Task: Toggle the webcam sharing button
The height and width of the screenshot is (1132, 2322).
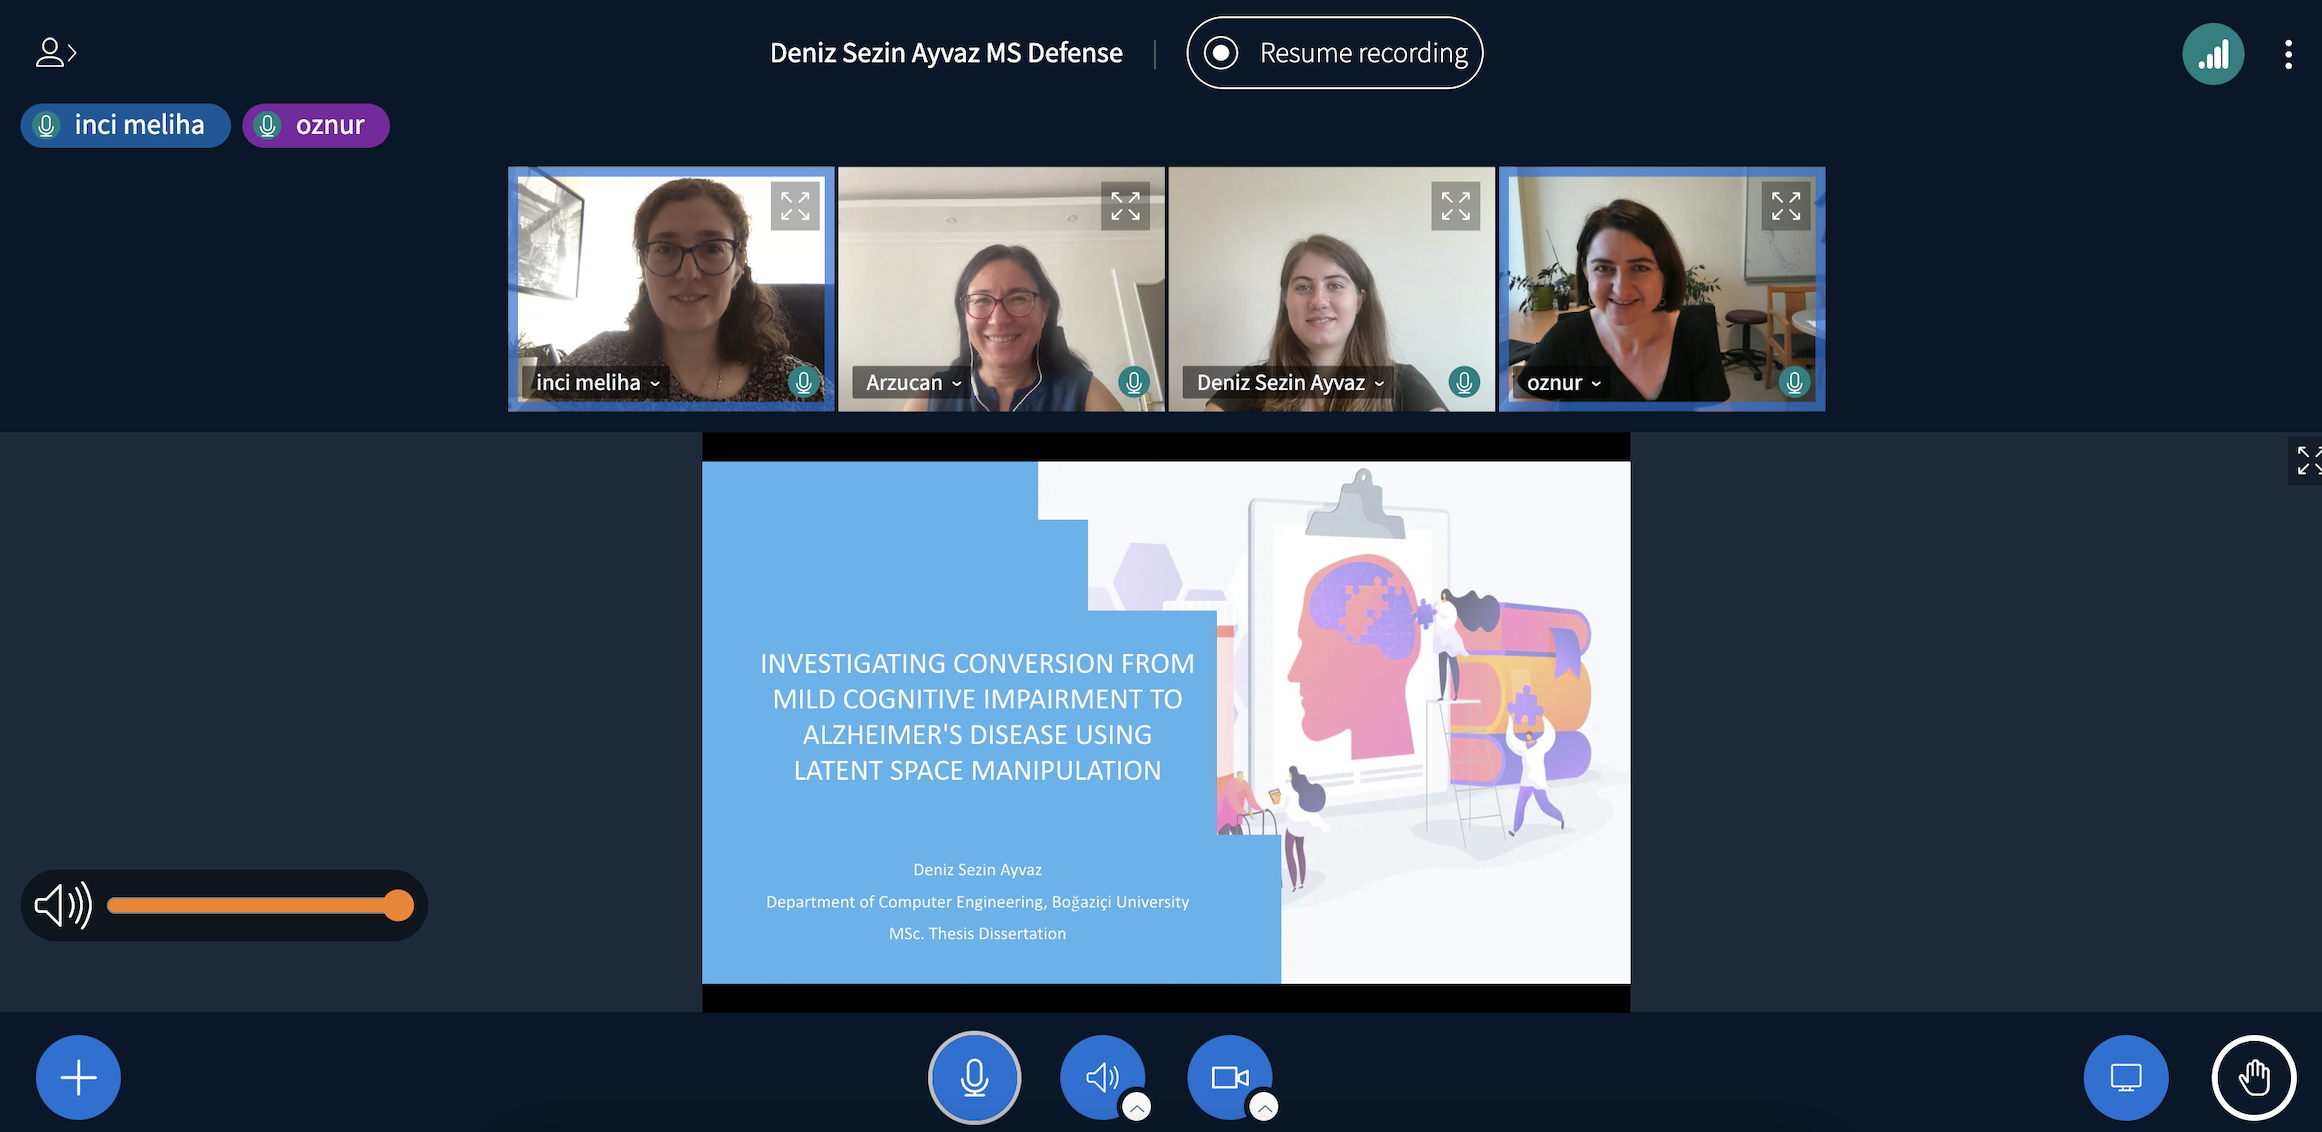Action: point(1228,1075)
